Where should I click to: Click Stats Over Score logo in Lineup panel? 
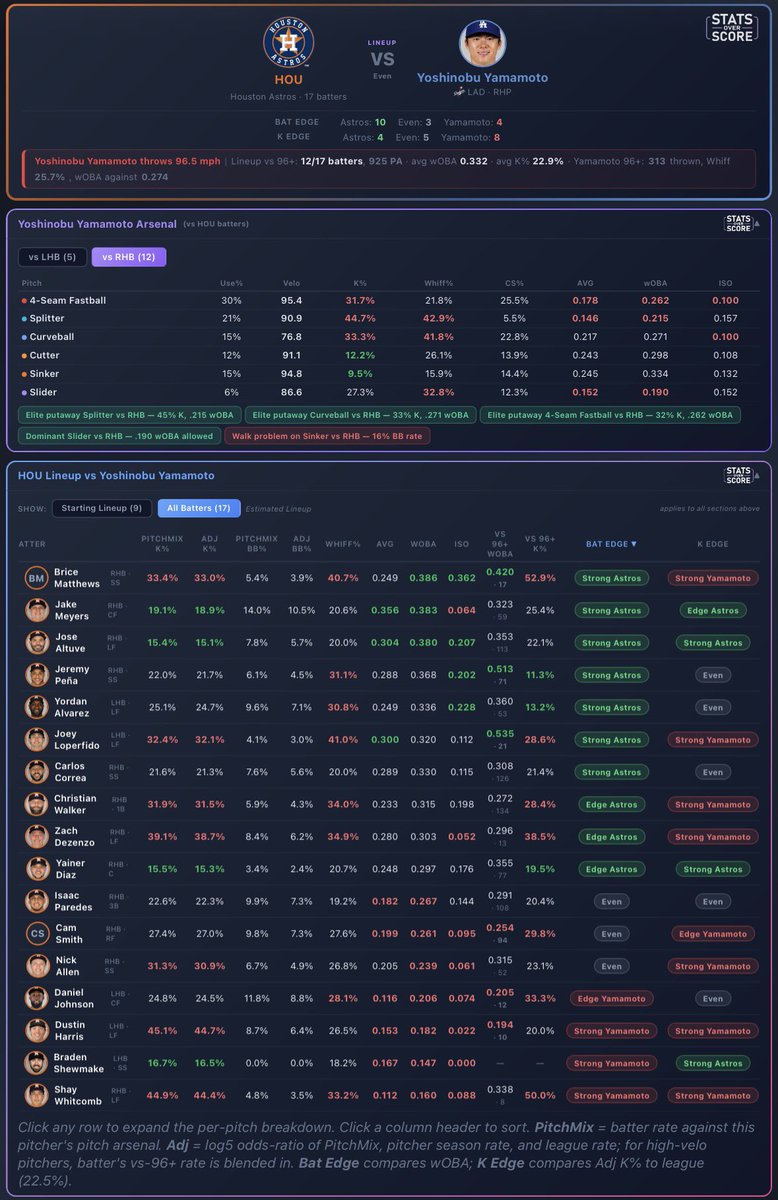click(740, 475)
